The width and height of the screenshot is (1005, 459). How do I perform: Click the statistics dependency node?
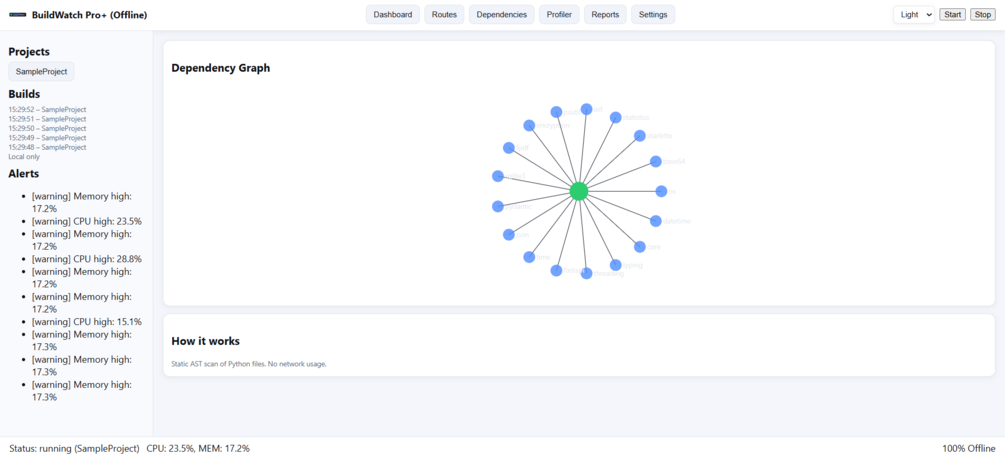pyautogui.click(x=616, y=117)
